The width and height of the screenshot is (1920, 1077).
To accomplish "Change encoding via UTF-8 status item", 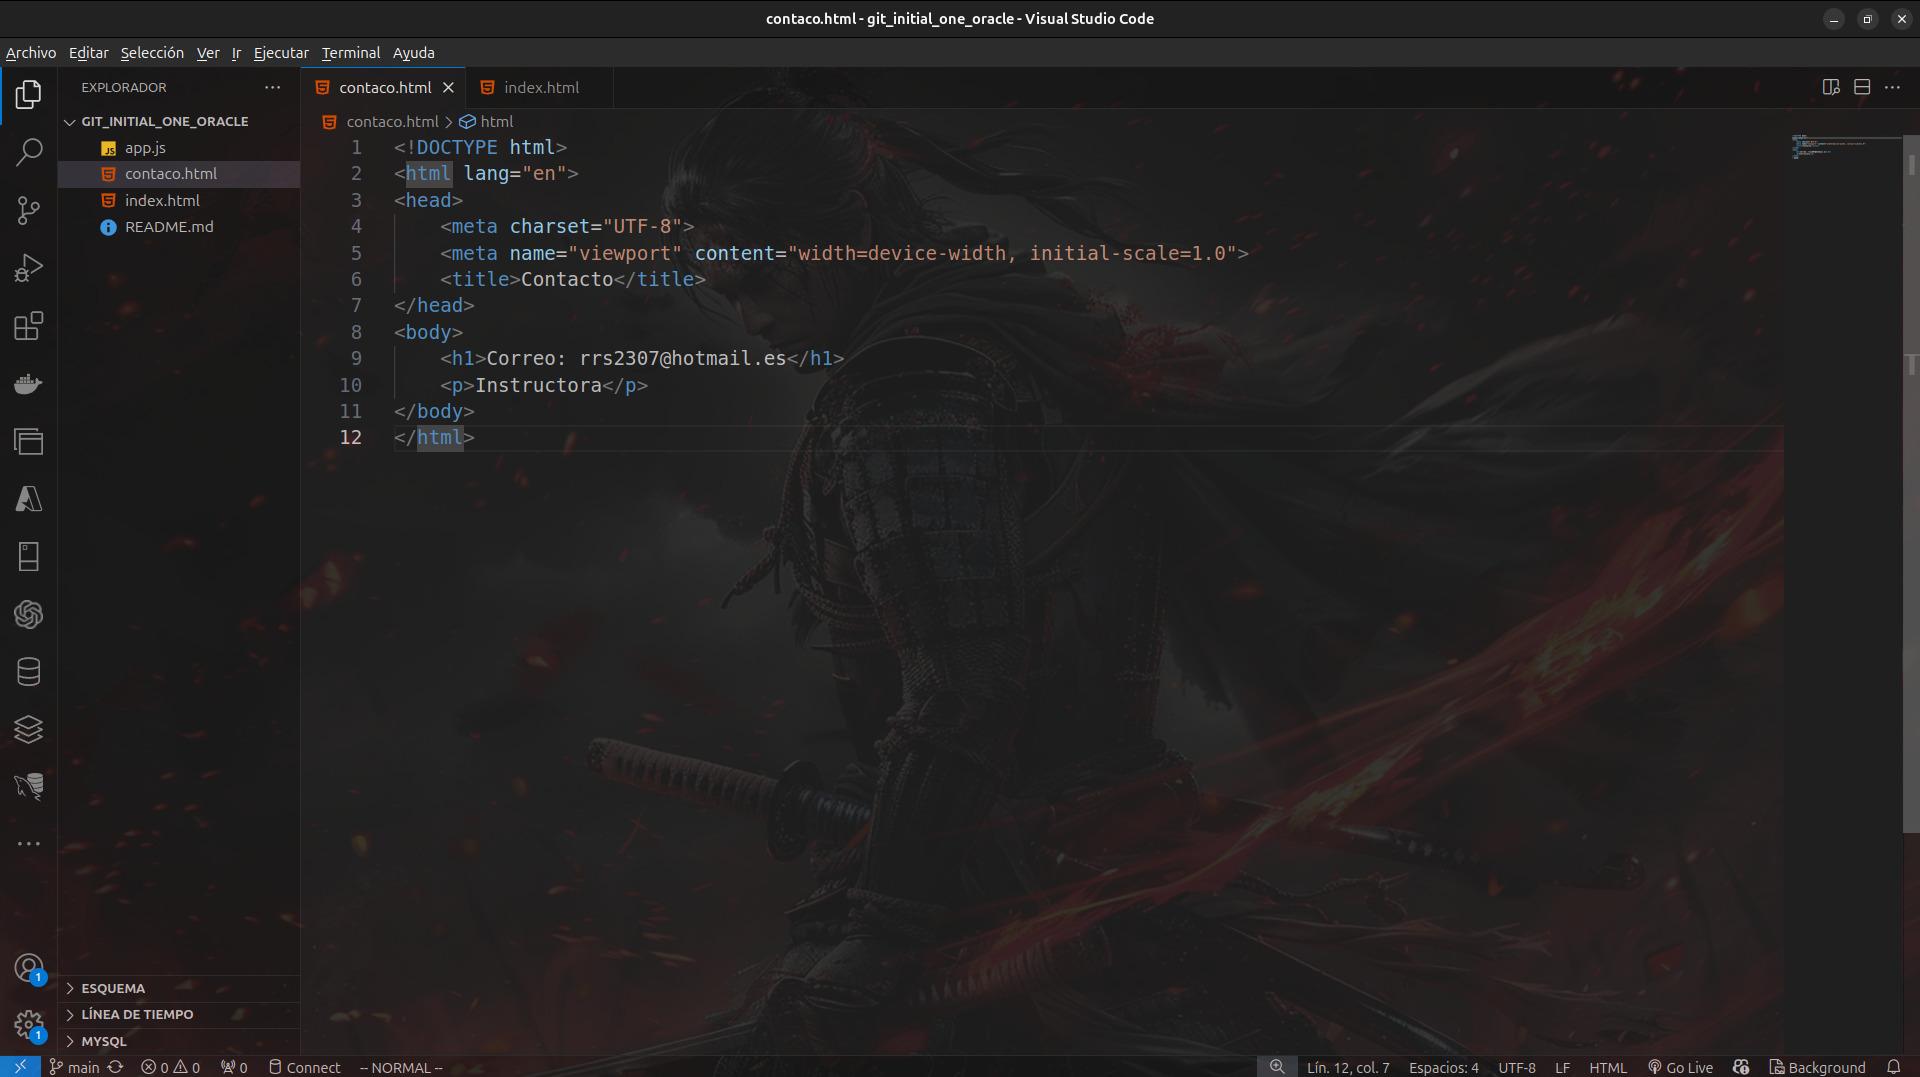I will (1516, 1067).
